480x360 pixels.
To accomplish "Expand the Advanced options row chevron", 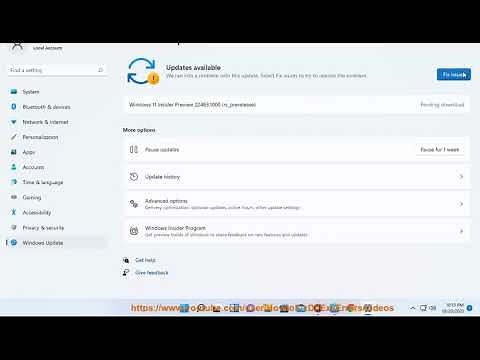I will [x=461, y=204].
